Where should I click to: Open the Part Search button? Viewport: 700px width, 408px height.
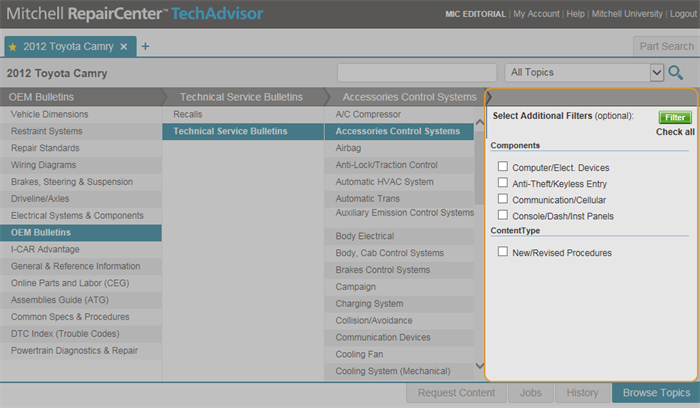pos(666,46)
